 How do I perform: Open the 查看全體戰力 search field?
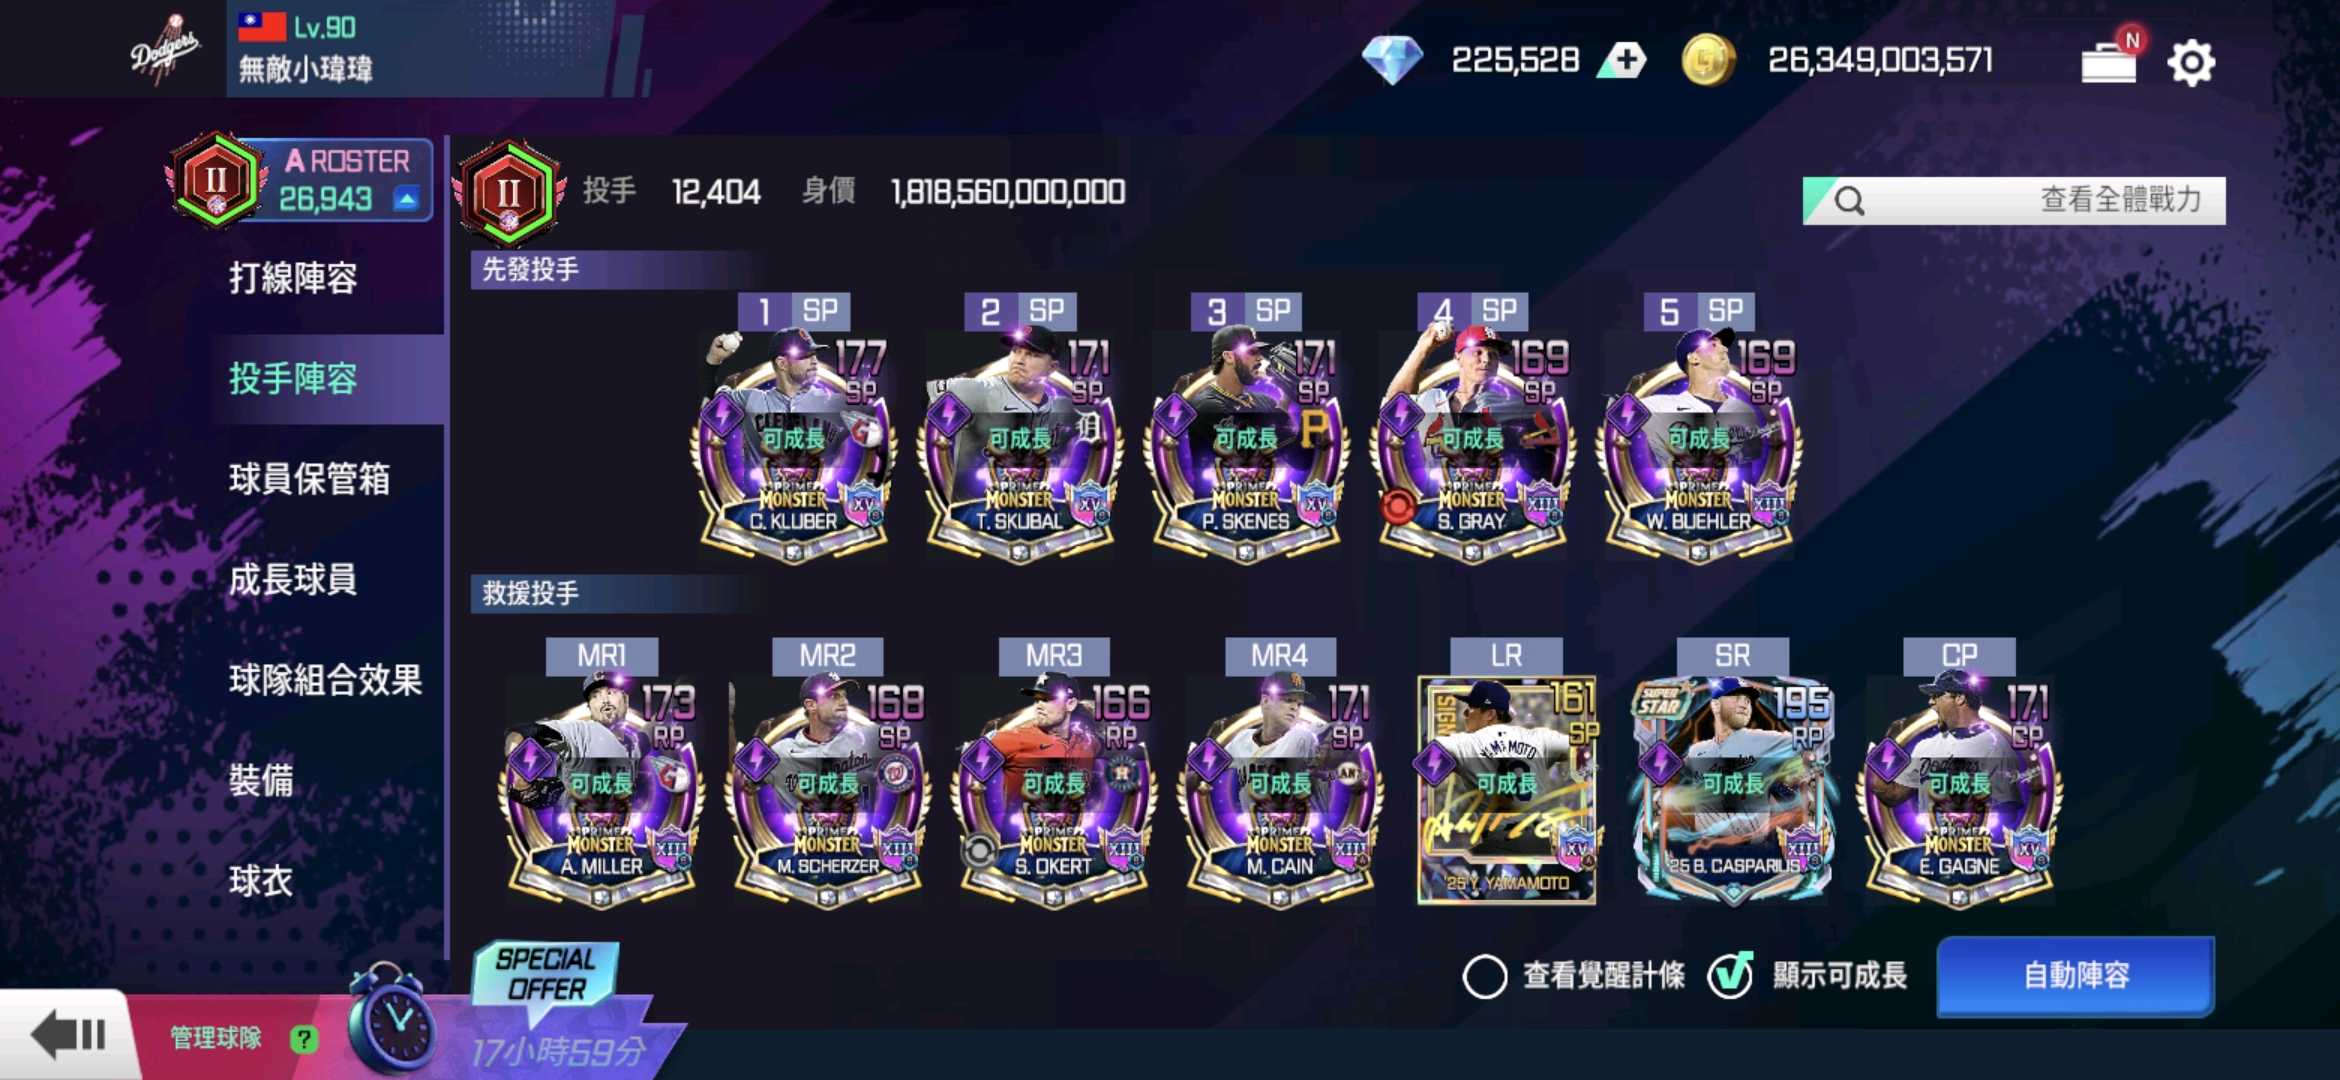pos(2014,200)
